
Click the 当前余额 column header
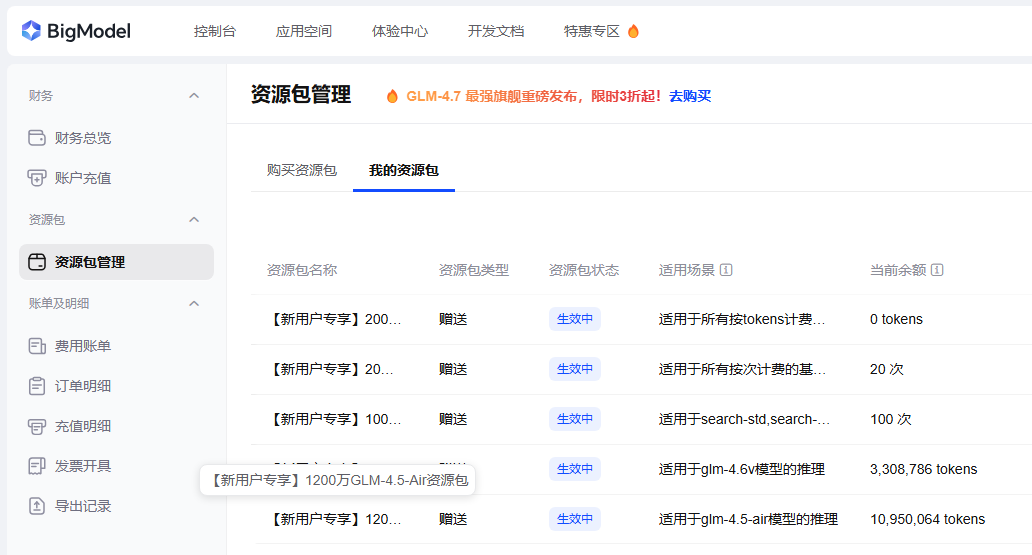click(x=898, y=270)
